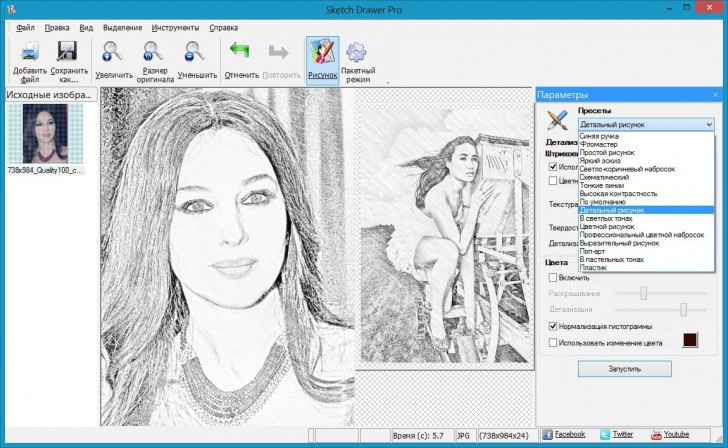Choose Тонкие линии preset
The image size is (728, 448).
coord(646,186)
